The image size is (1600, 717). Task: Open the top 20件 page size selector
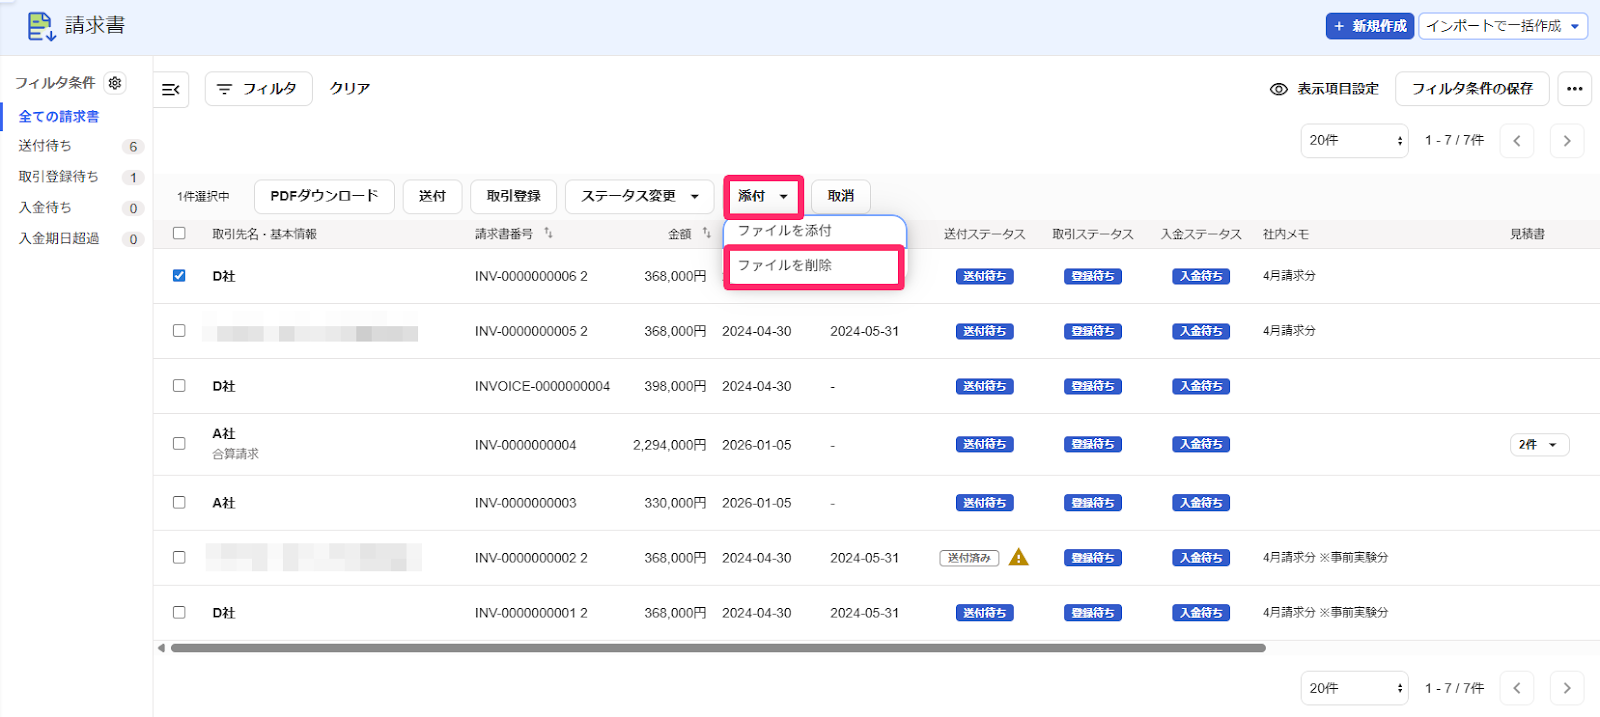[1355, 141]
